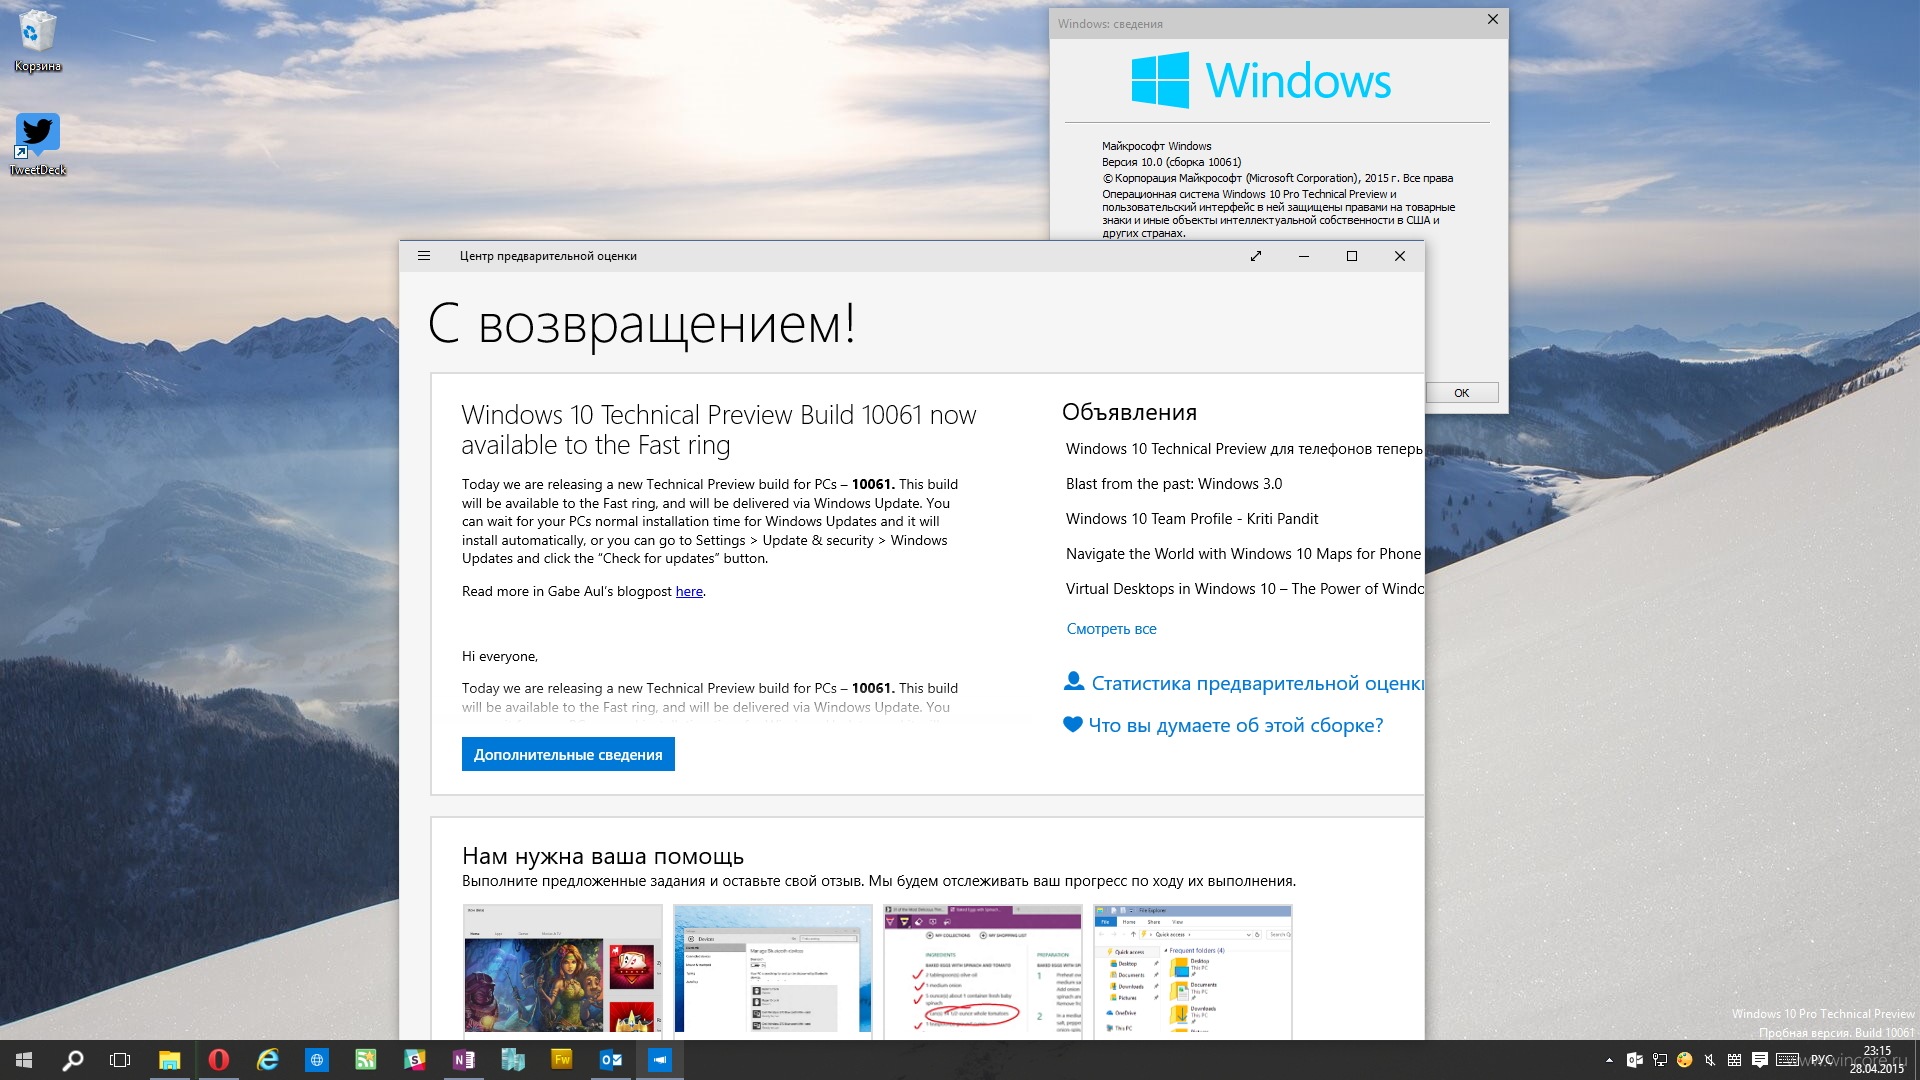Click the Дополнительные сведения button
The height and width of the screenshot is (1080, 1920).
pyautogui.click(x=568, y=754)
